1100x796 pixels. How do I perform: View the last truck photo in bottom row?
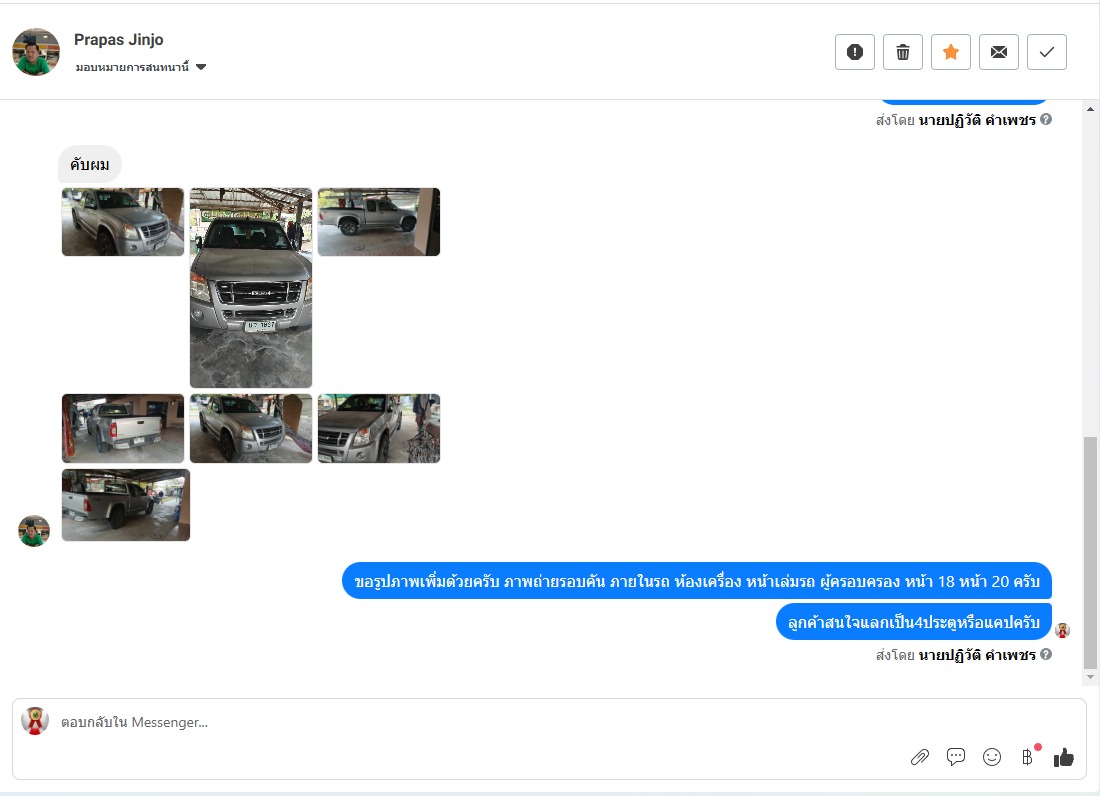[126, 505]
